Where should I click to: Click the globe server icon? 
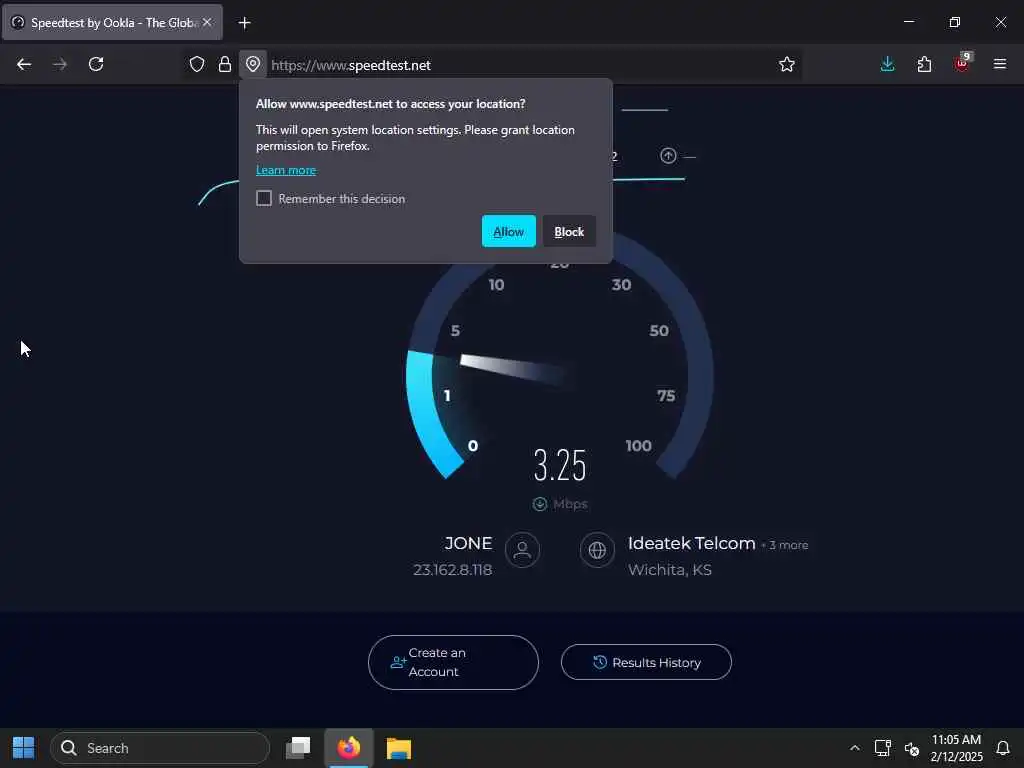[x=597, y=550]
